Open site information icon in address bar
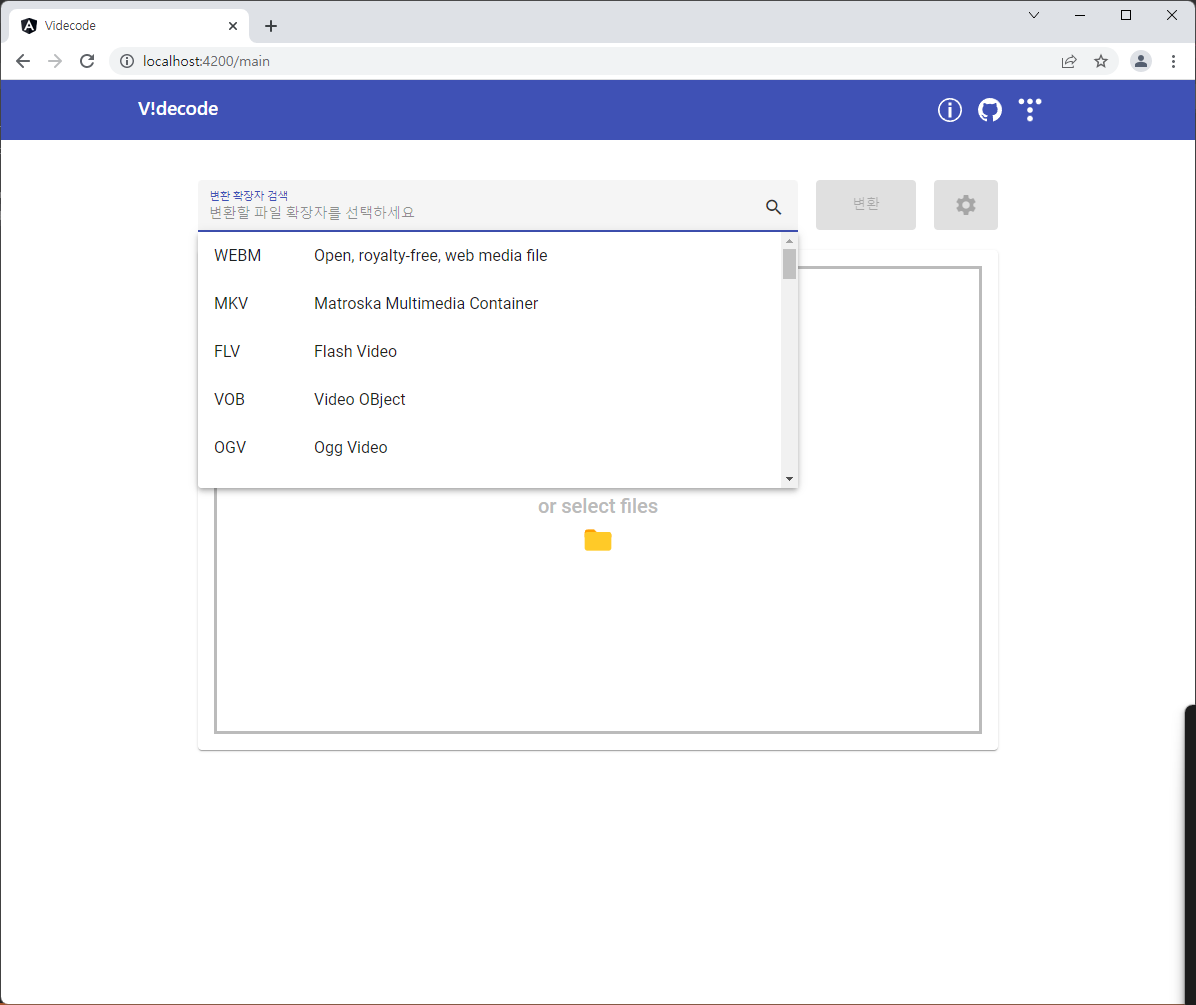Viewport: 1196px width, 1005px height. click(x=127, y=61)
